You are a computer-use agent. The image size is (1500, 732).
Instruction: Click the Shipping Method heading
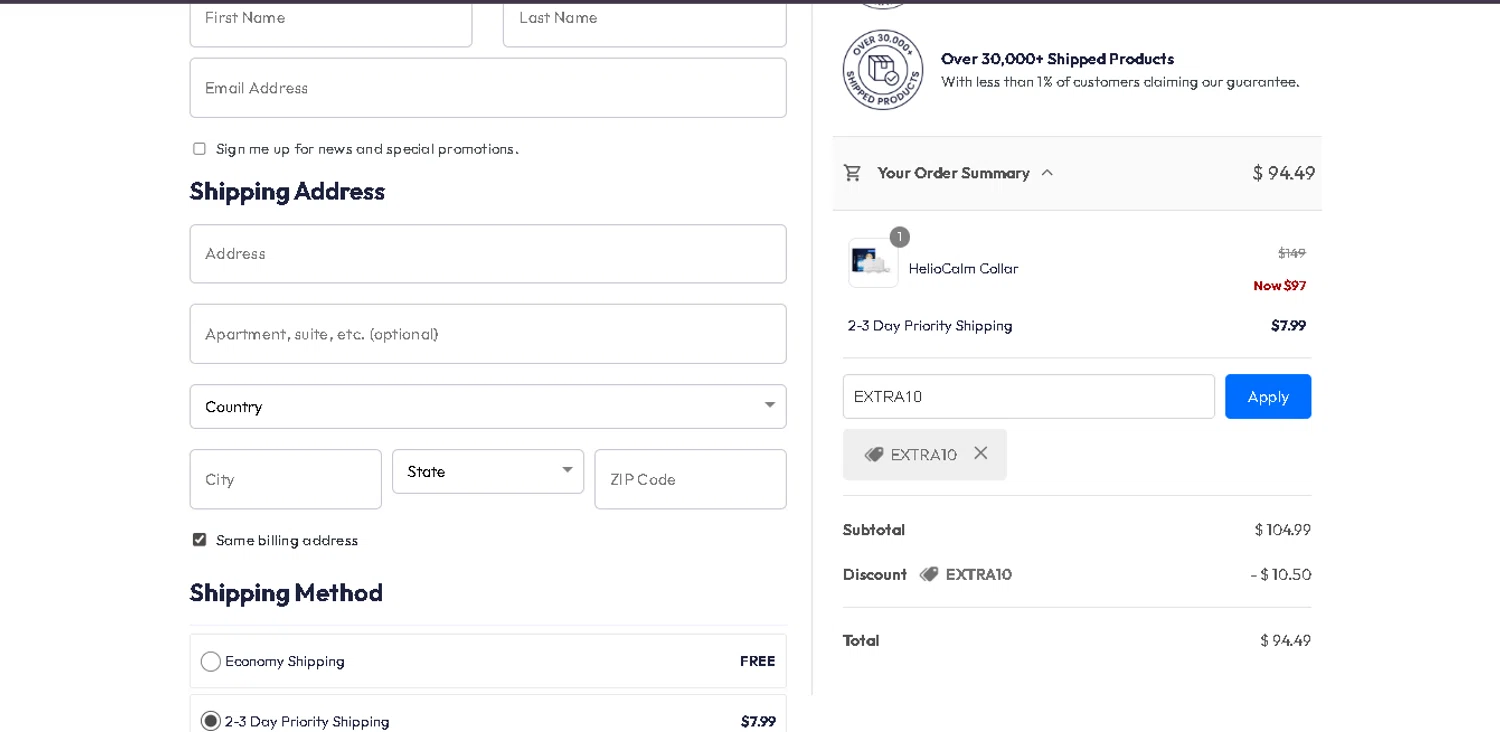pos(286,592)
